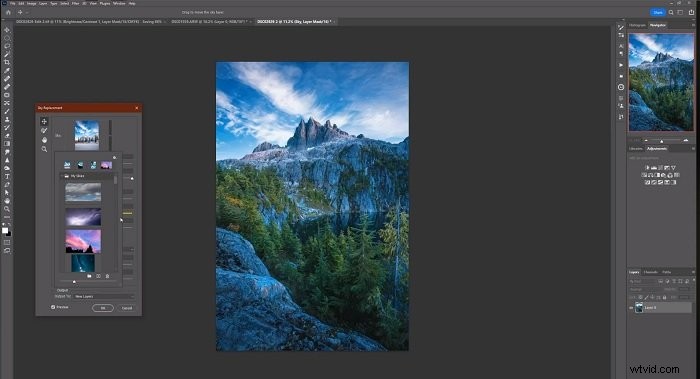The height and width of the screenshot is (379, 700).
Task: Click the foreground color swatch
Action: coord(5,230)
